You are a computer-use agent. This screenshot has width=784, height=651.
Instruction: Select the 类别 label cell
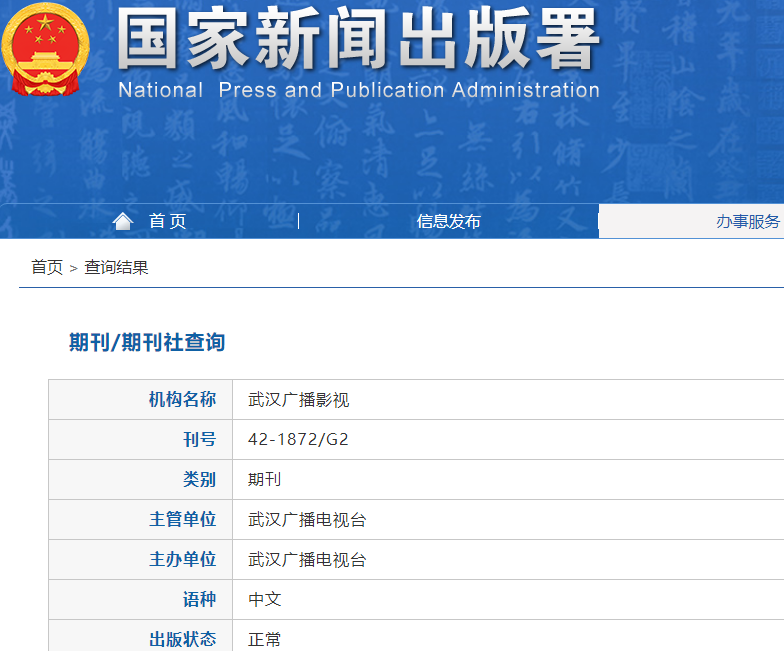click(x=199, y=479)
